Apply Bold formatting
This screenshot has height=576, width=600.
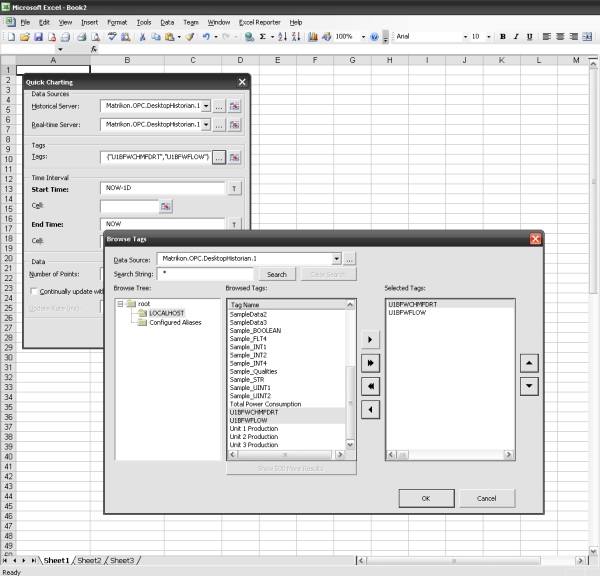[x=503, y=37]
